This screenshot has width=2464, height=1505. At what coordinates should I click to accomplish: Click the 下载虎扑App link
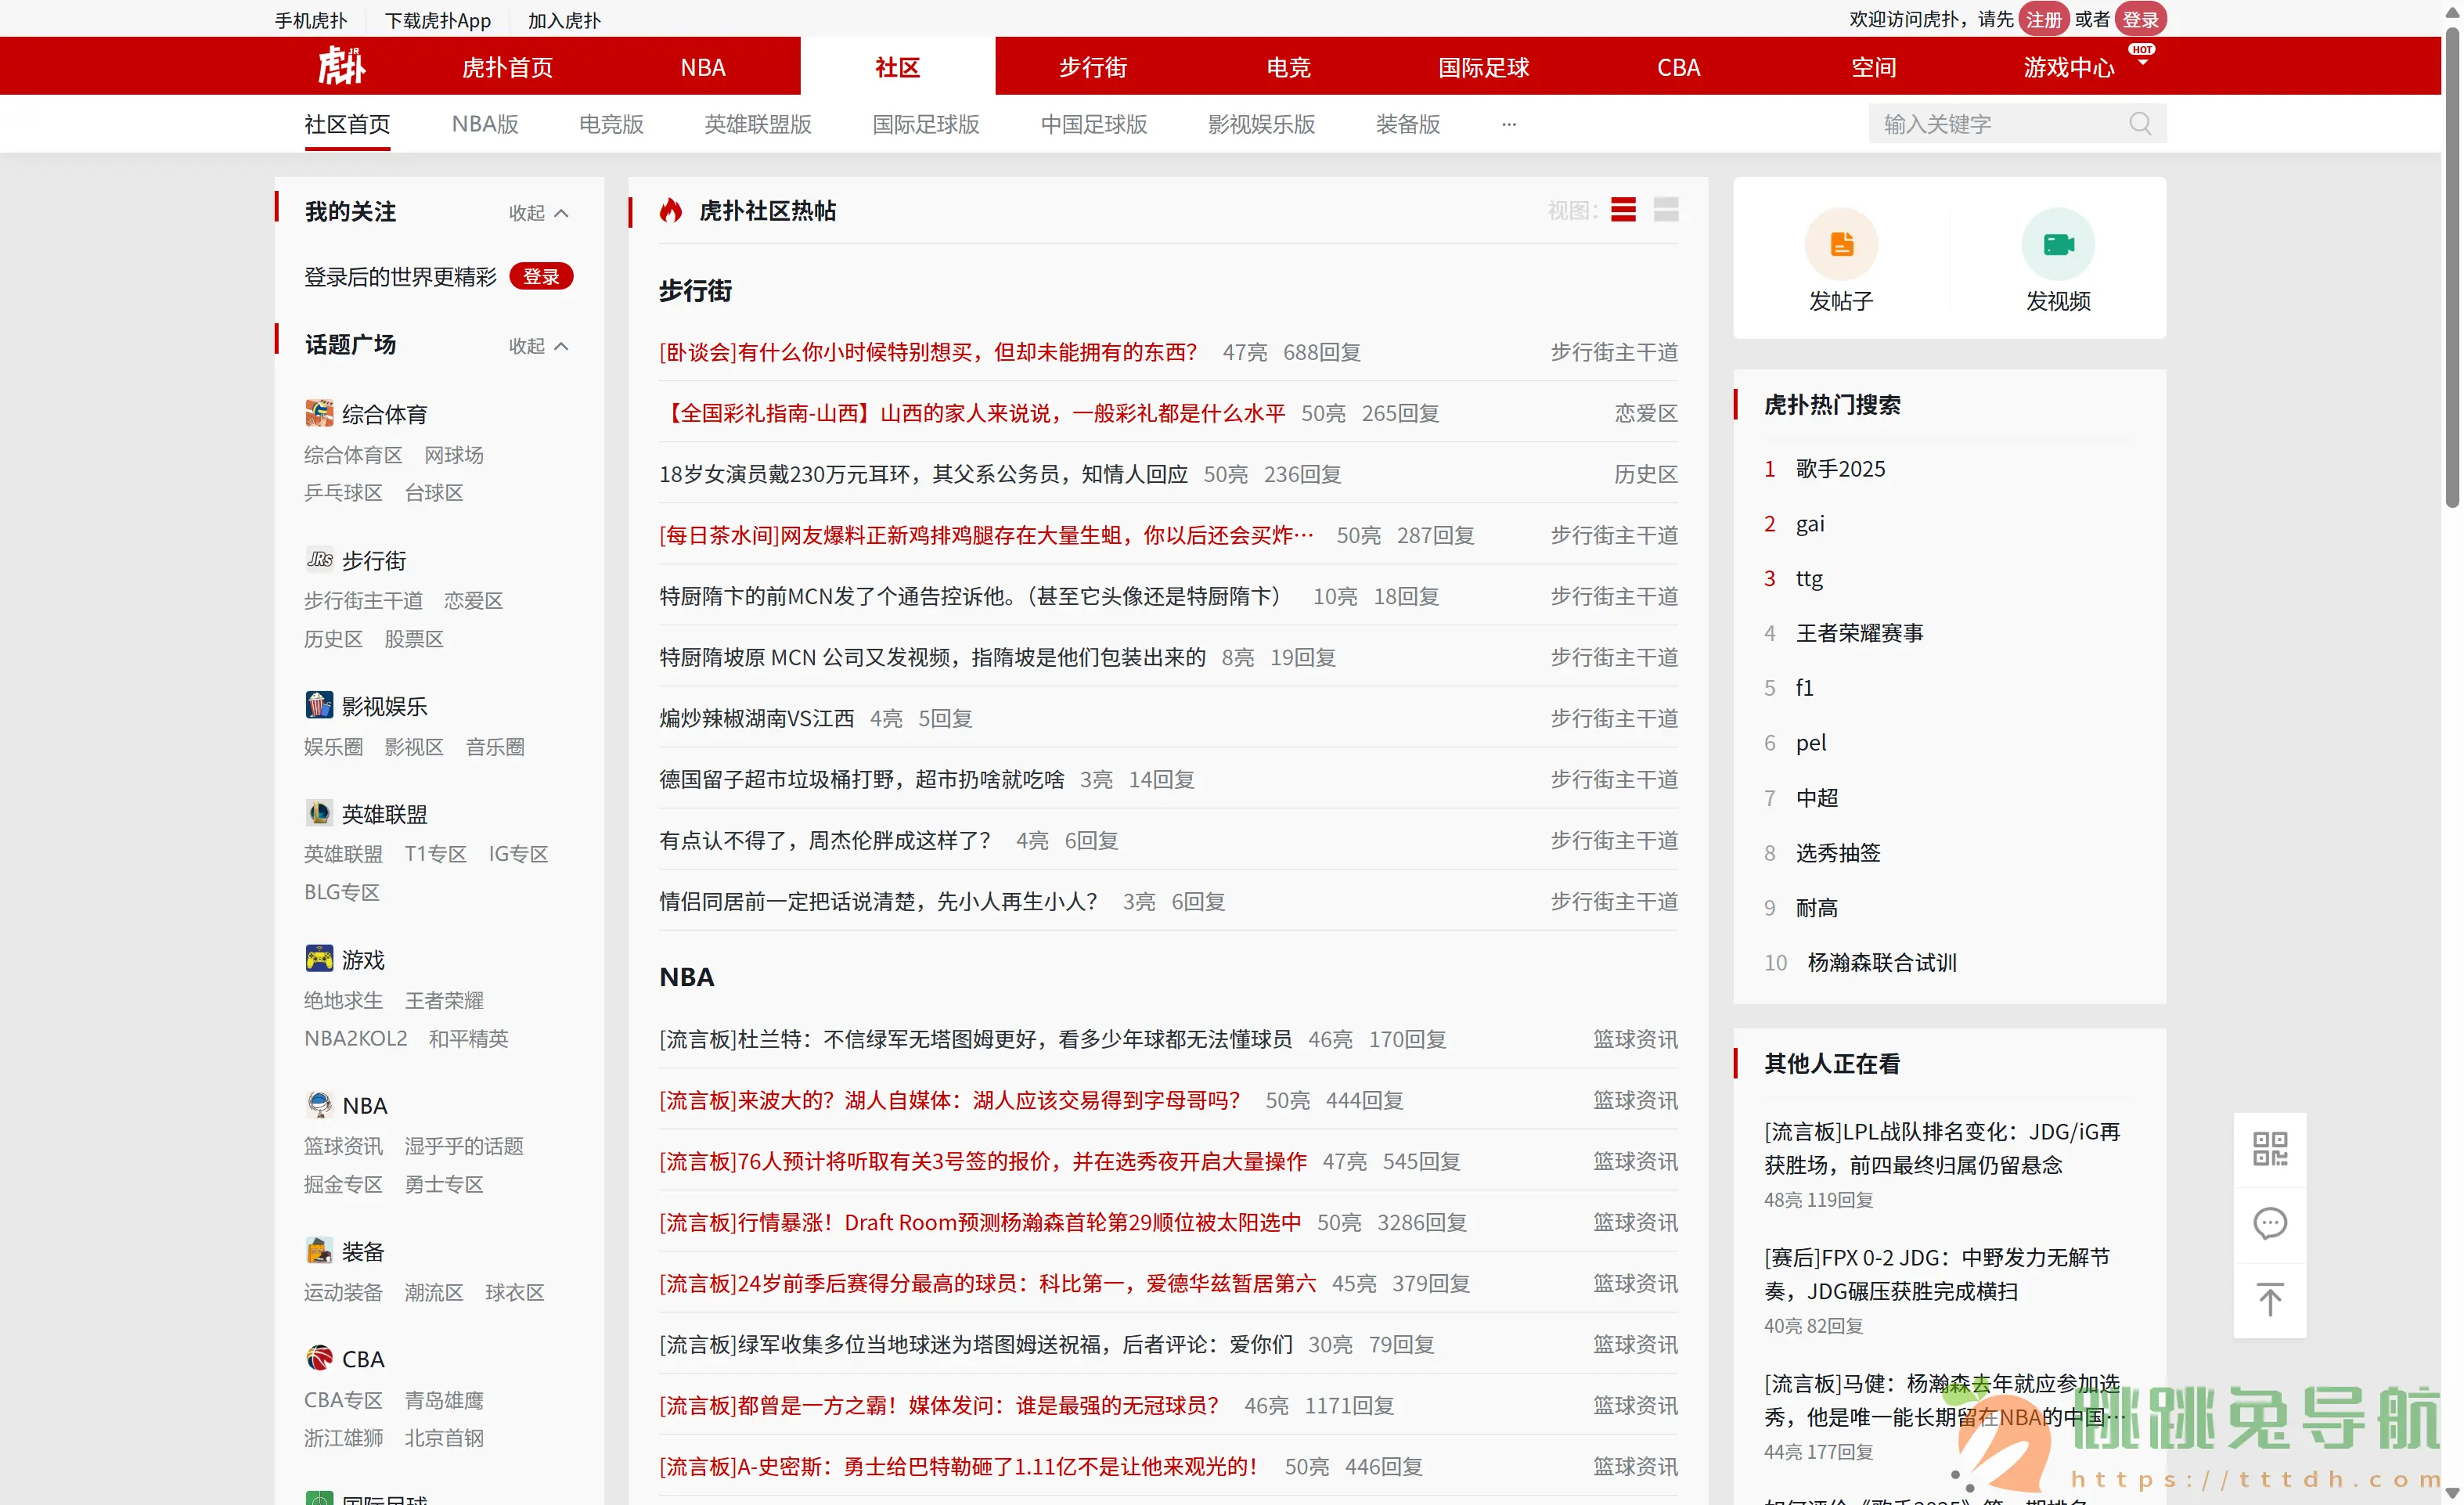coord(438,20)
